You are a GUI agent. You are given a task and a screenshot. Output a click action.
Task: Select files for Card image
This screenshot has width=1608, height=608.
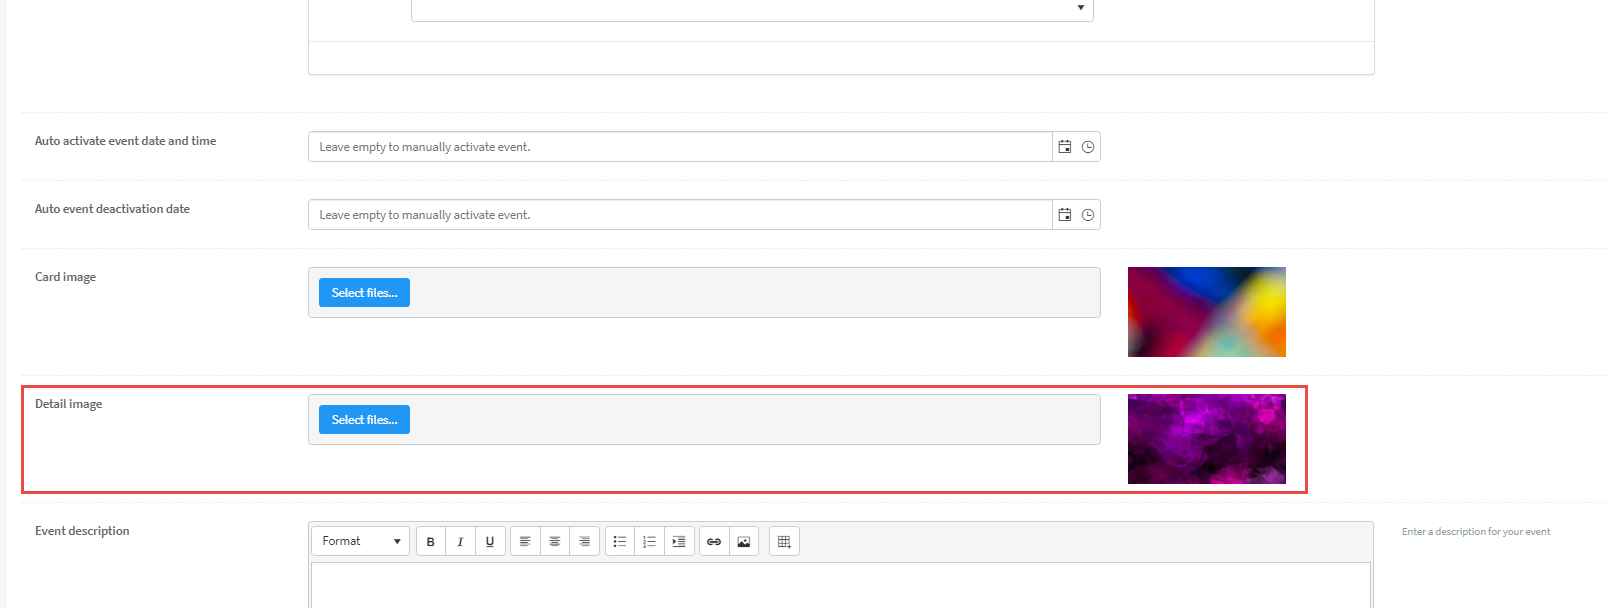[364, 293]
